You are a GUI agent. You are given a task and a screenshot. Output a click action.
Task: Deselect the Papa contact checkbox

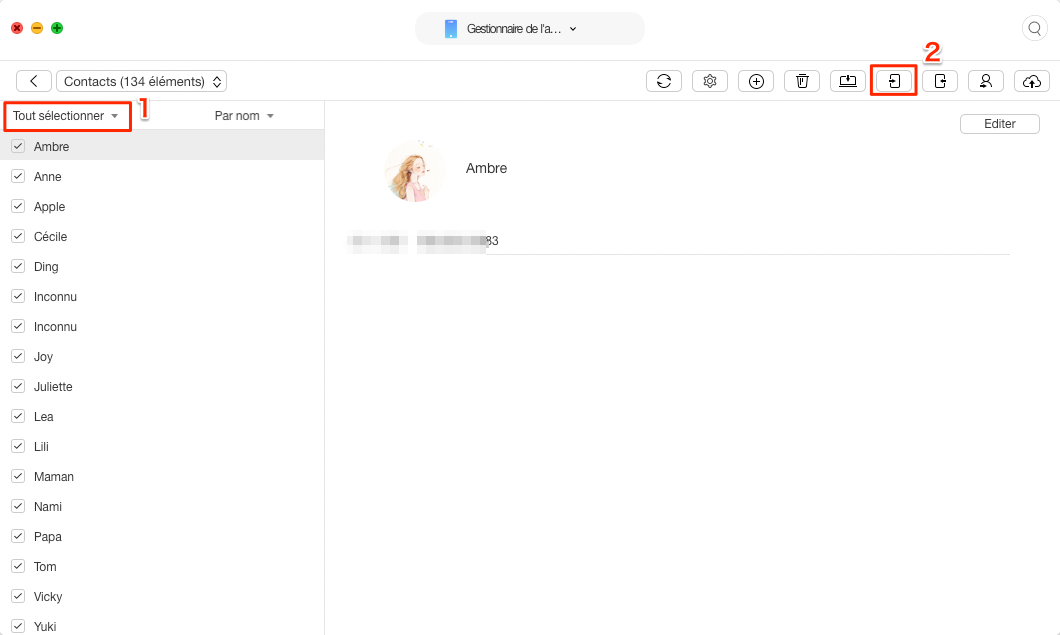pyautogui.click(x=17, y=536)
